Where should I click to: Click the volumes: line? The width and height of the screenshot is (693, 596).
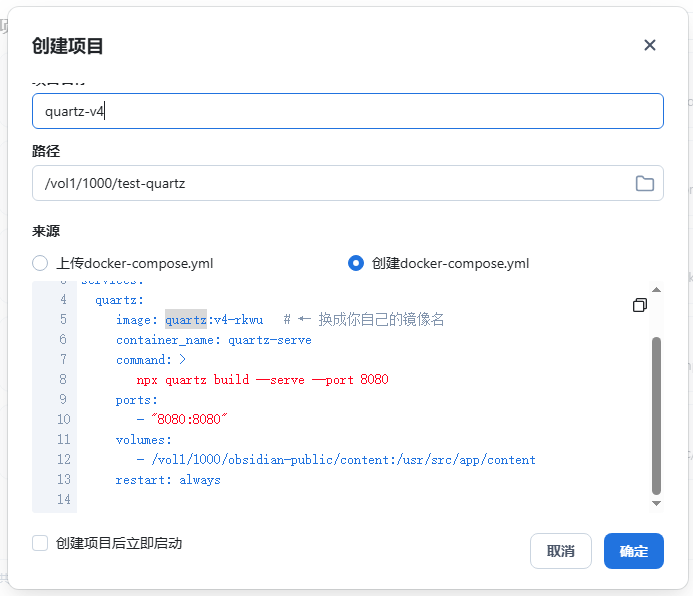tap(144, 440)
